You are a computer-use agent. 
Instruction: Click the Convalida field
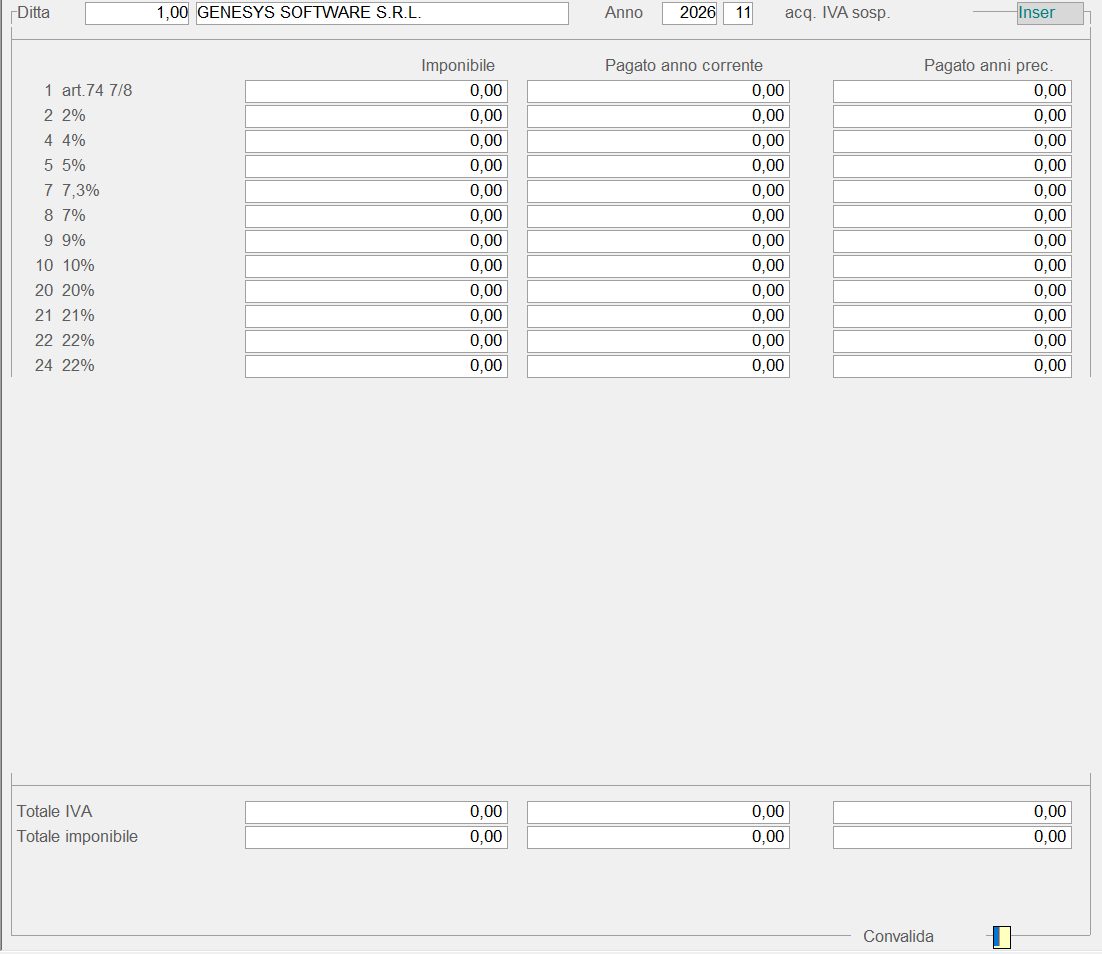[x=1001, y=937]
